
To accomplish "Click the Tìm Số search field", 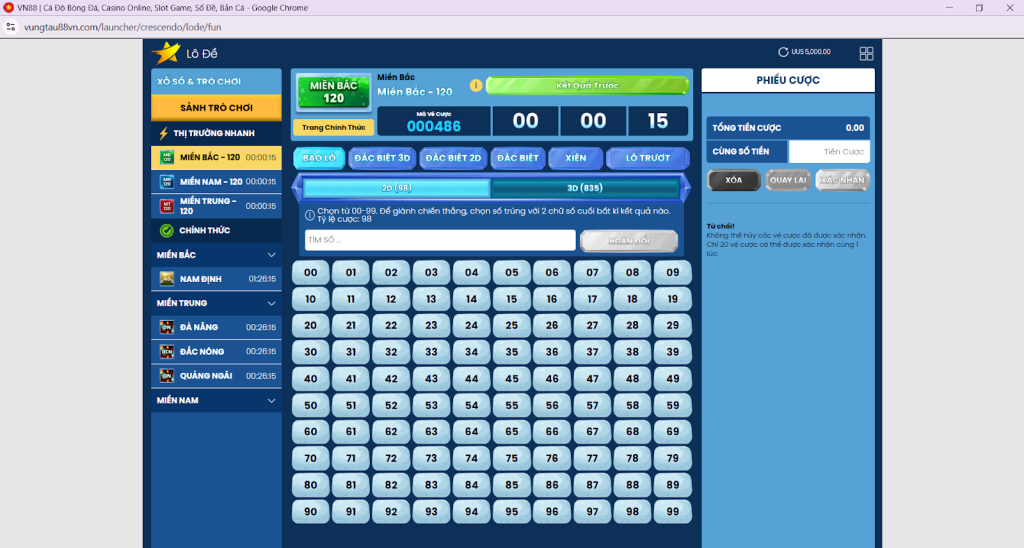I will click(x=440, y=240).
